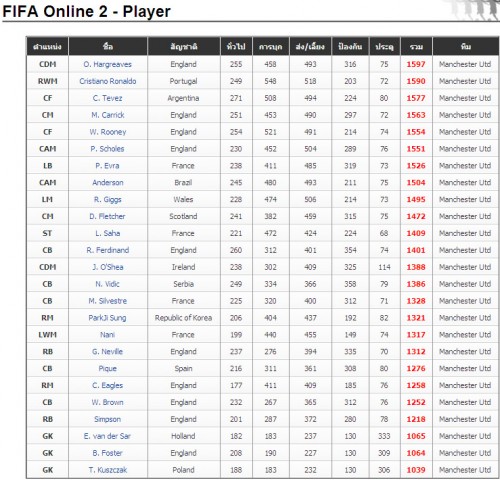
Task: Open B. Foster player link
Action: (x=107, y=453)
